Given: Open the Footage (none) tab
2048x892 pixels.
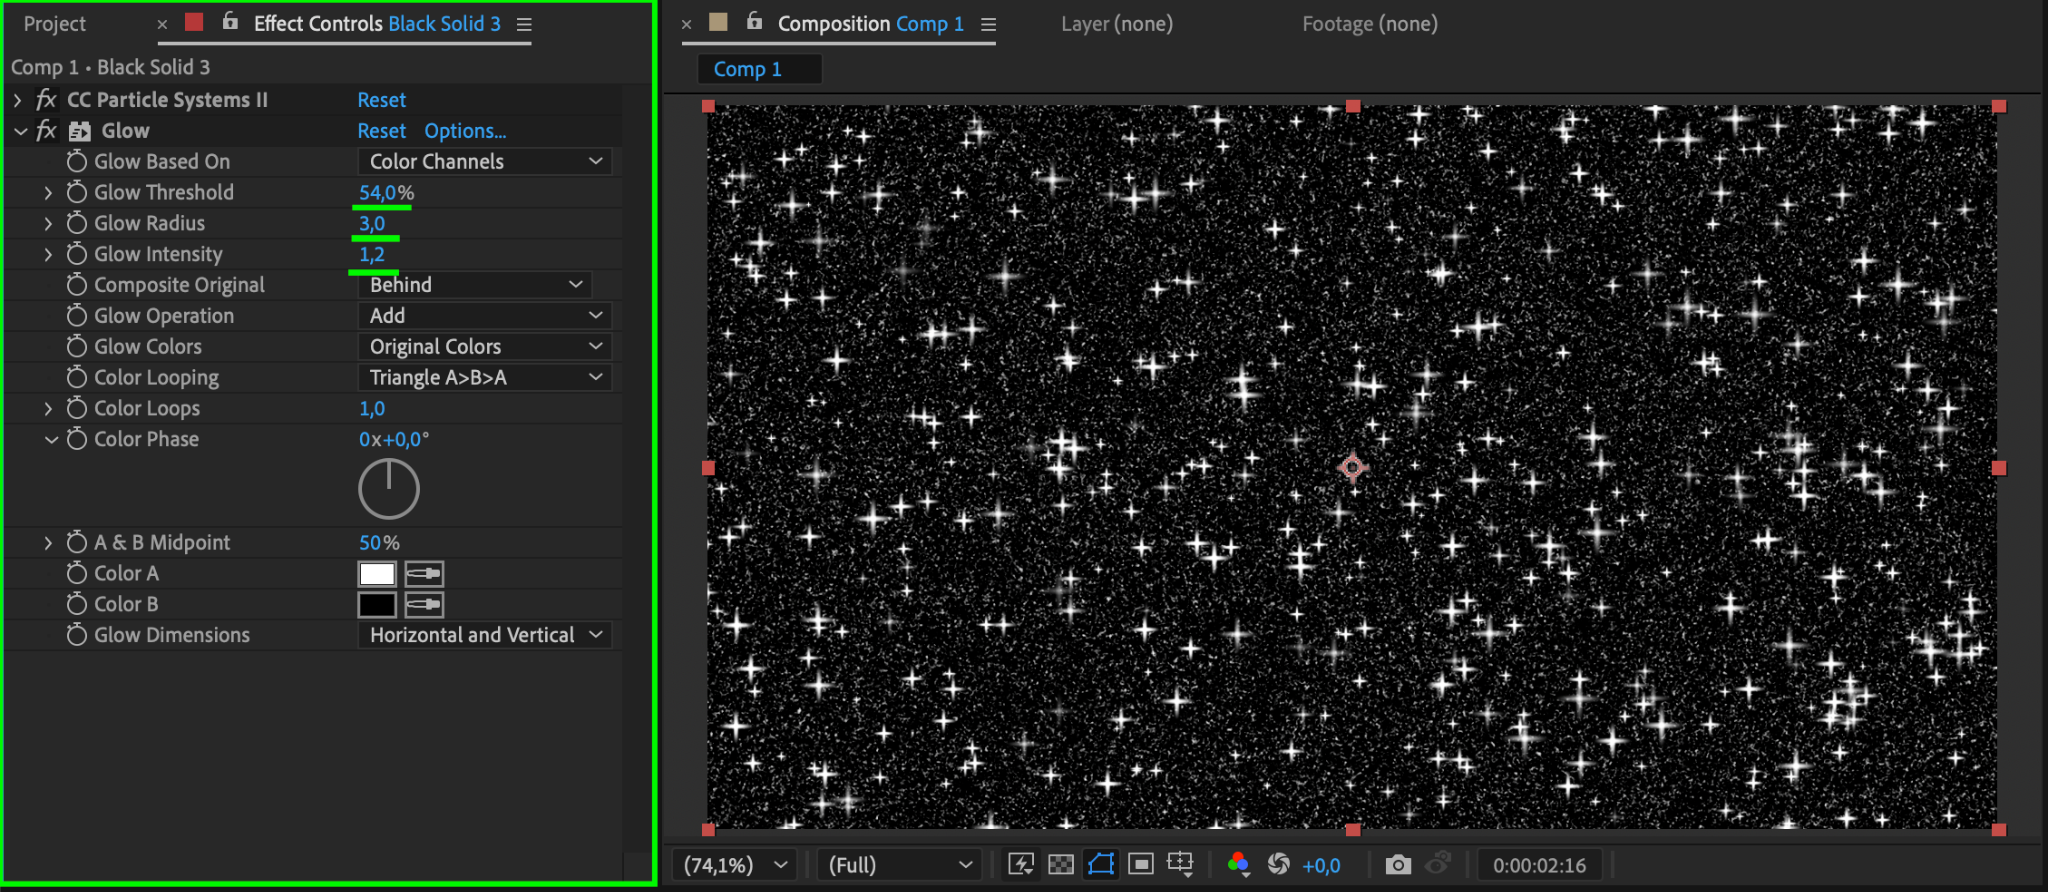Looking at the screenshot, I should point(1369,24).
